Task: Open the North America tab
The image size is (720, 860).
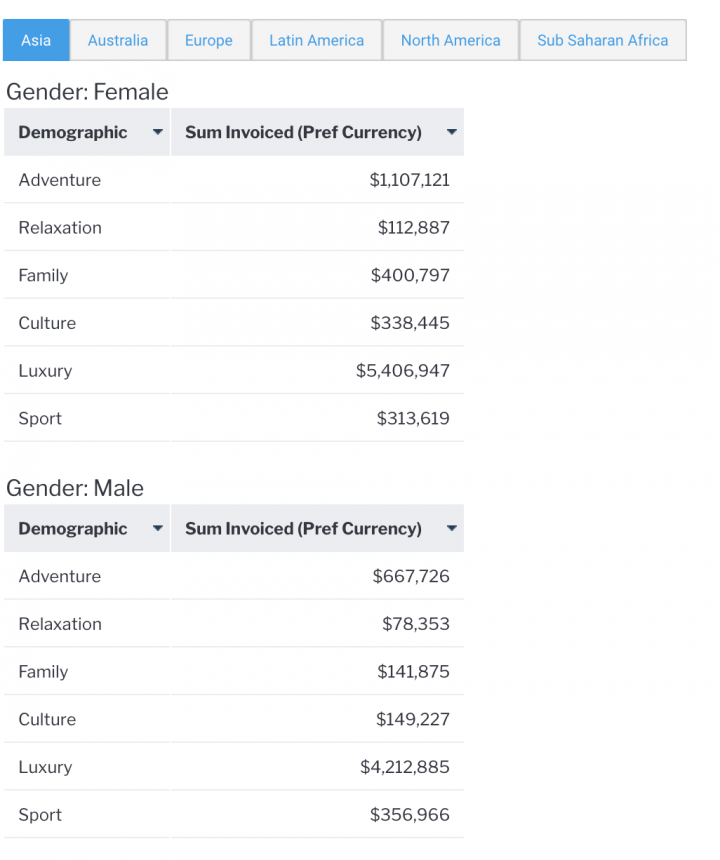Action: pos(450,40)
